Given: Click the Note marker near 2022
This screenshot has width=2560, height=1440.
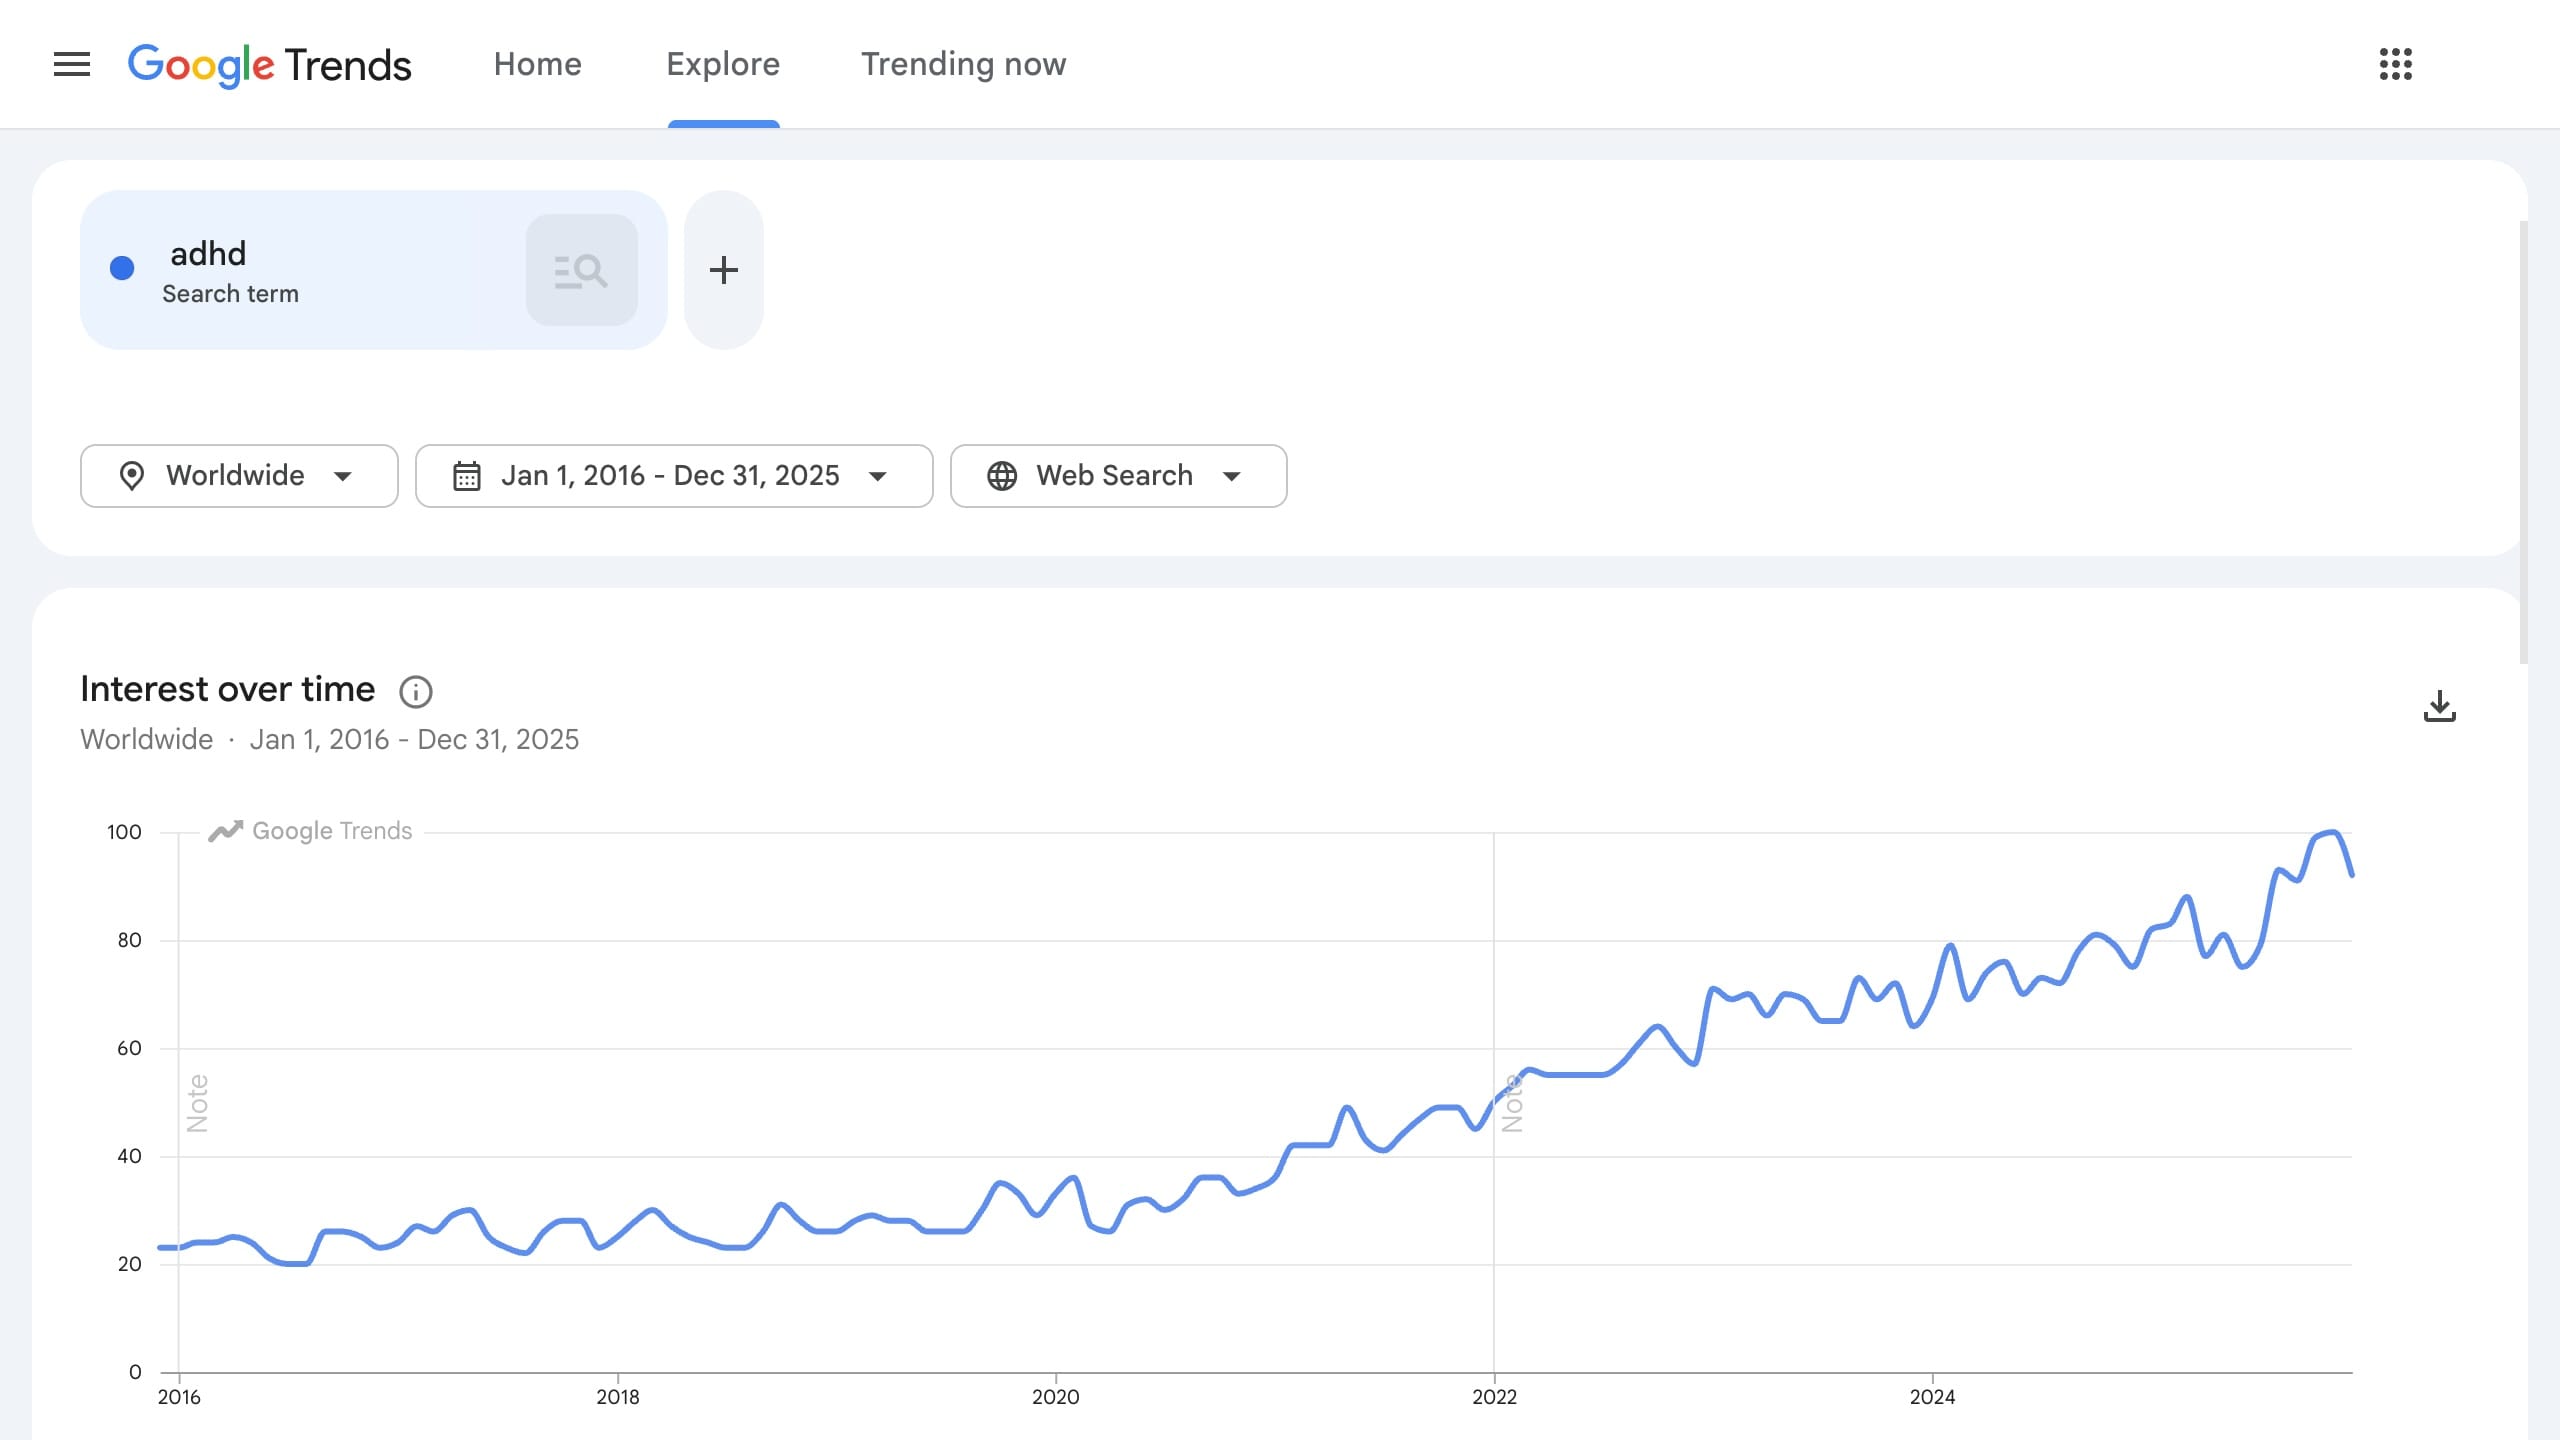Looking at the screenshot, I should [x=1513, y=1103].
